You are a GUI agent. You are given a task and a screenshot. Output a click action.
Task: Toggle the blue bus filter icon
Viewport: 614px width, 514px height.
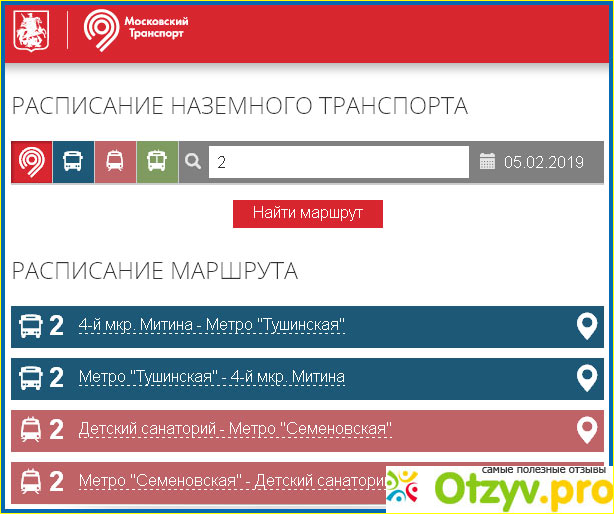(x=73, y=161)
